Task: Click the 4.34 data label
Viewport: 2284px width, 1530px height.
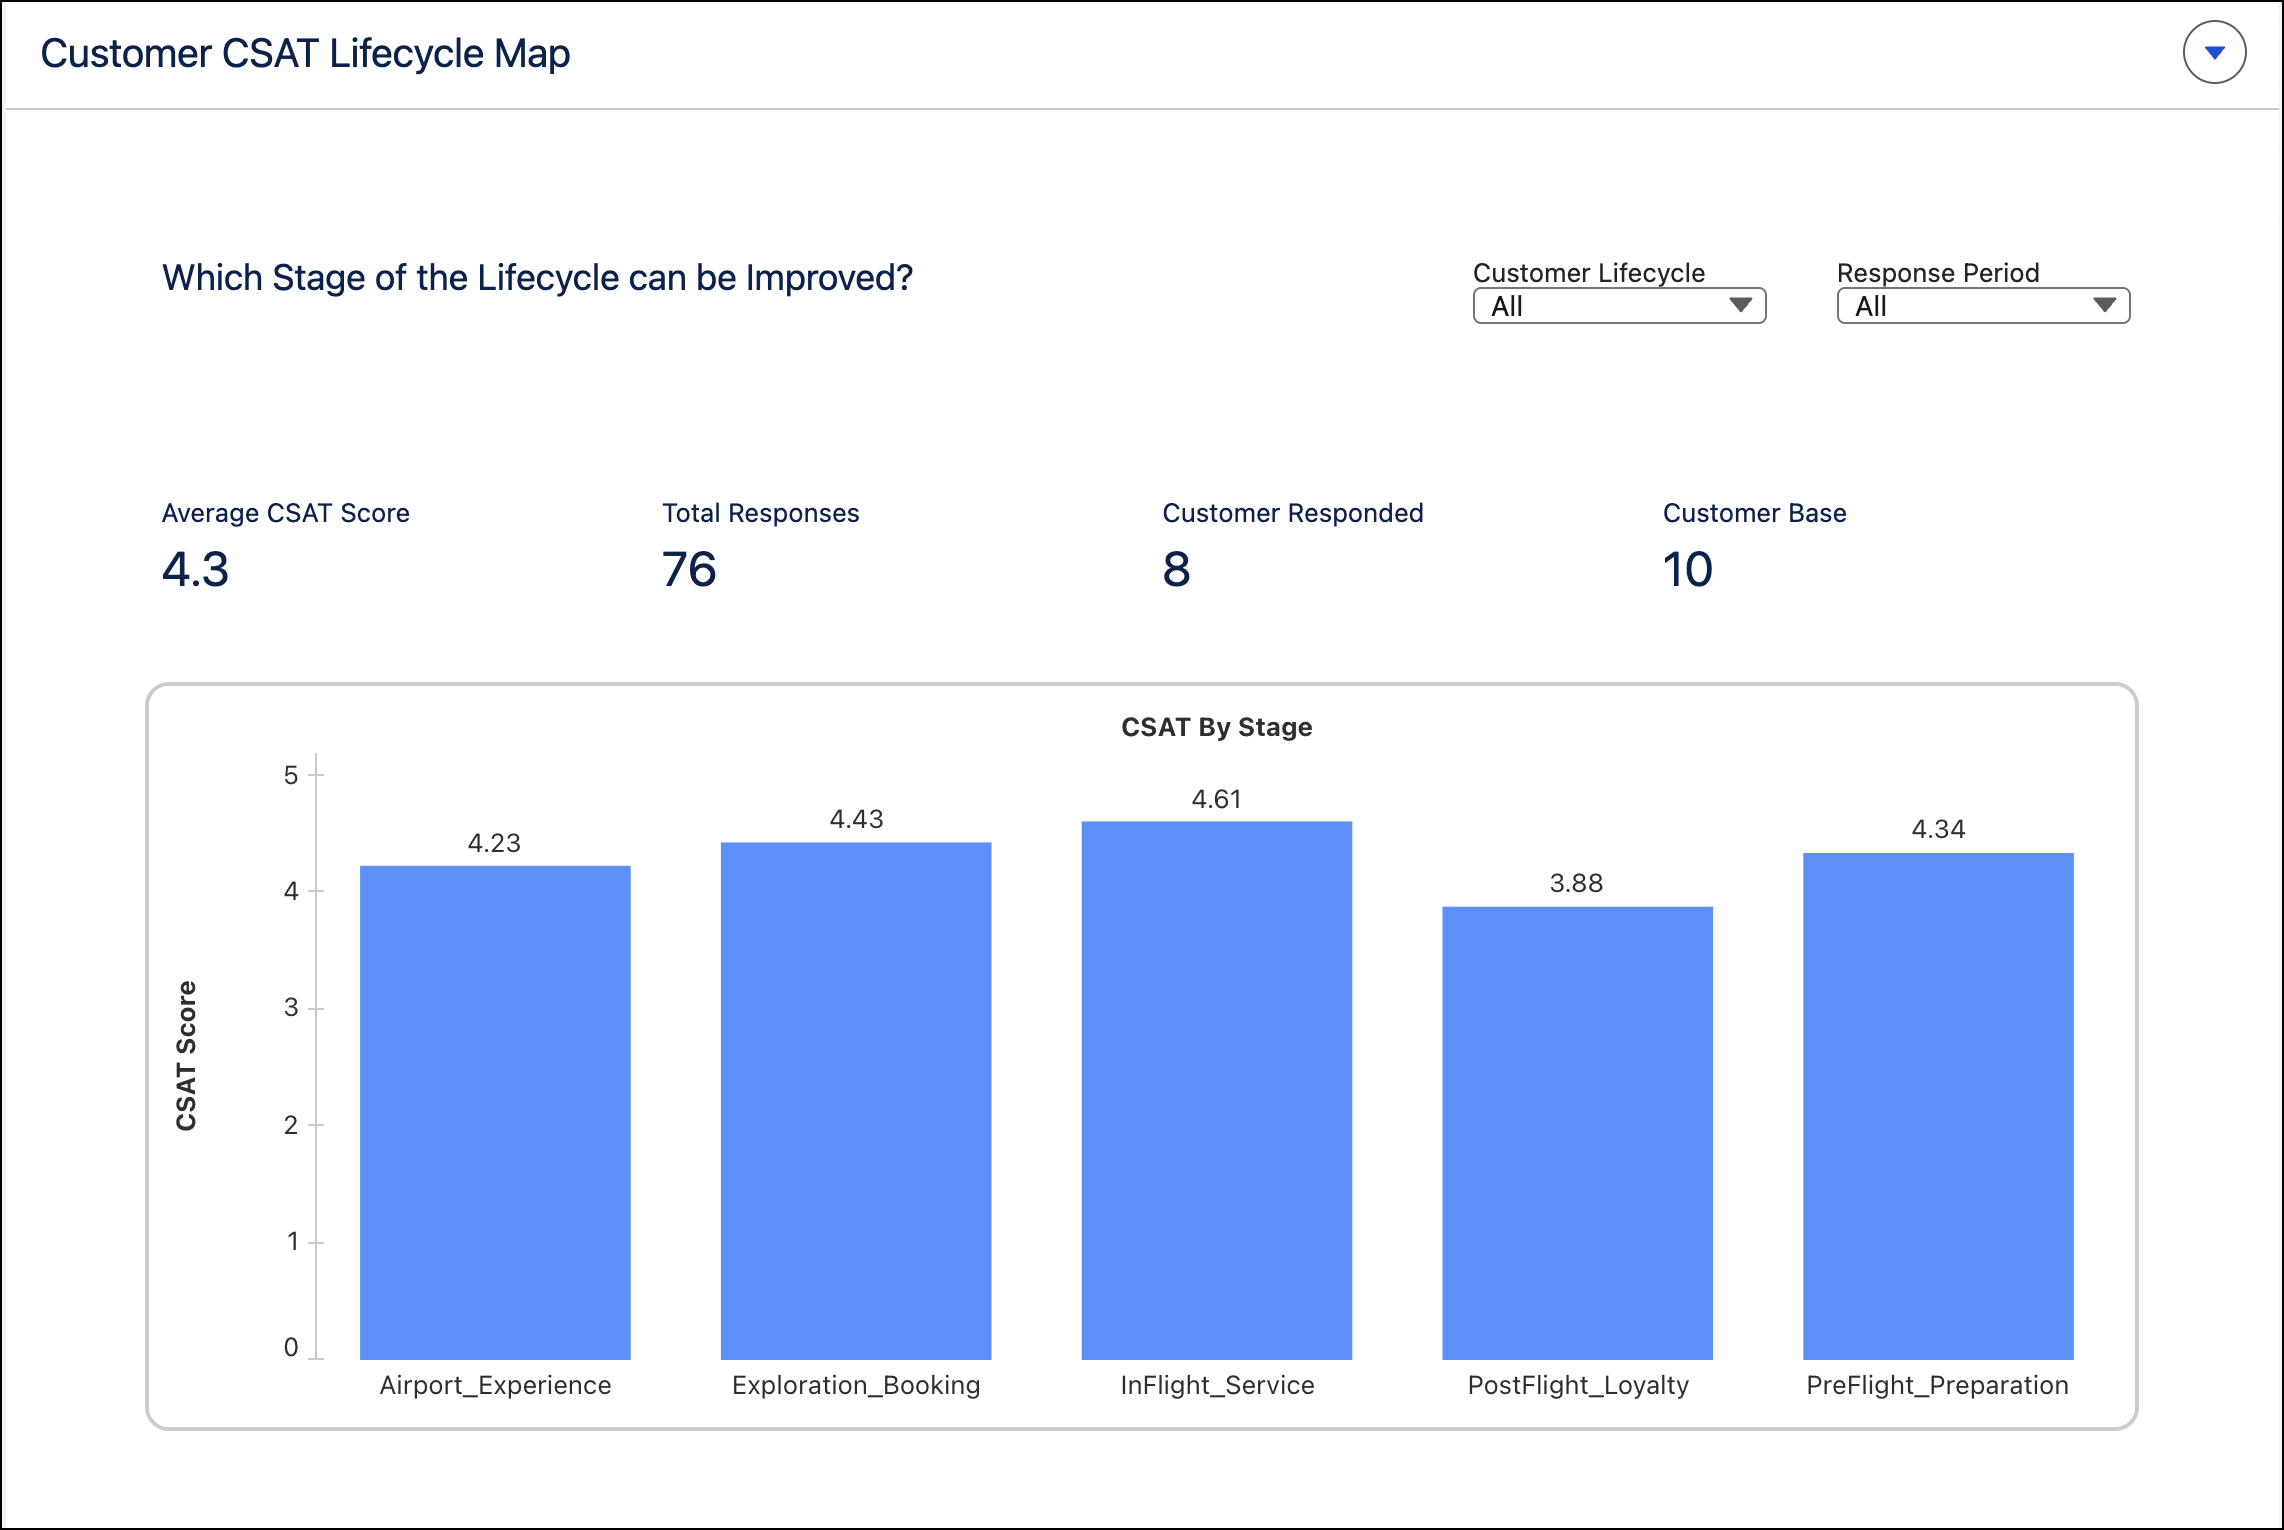Action: pos(1938,829)
